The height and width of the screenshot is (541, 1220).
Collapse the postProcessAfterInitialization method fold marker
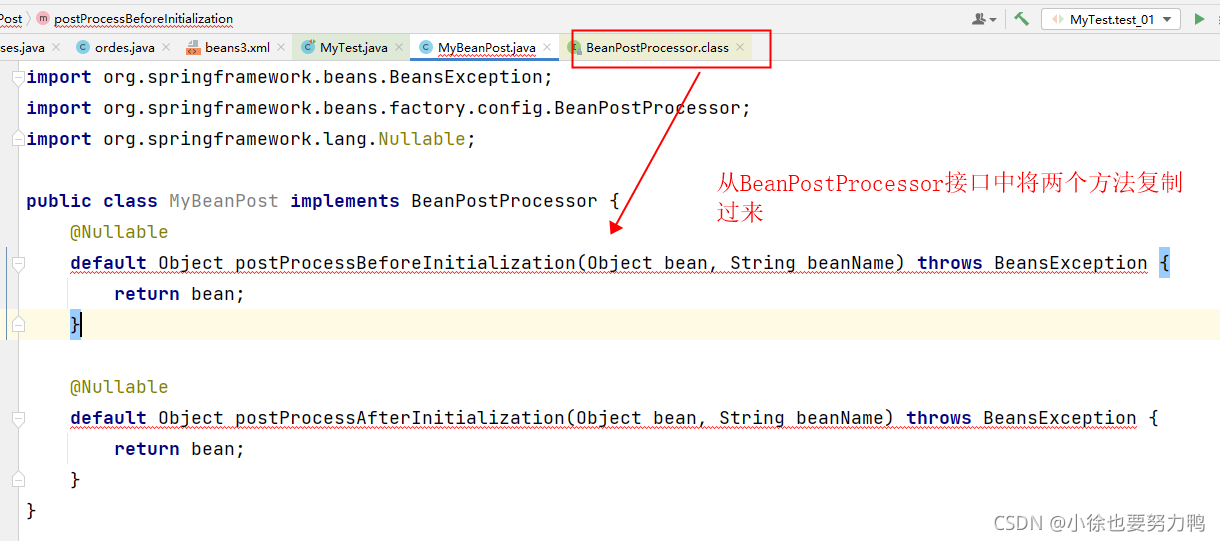[x=17, y=418]
